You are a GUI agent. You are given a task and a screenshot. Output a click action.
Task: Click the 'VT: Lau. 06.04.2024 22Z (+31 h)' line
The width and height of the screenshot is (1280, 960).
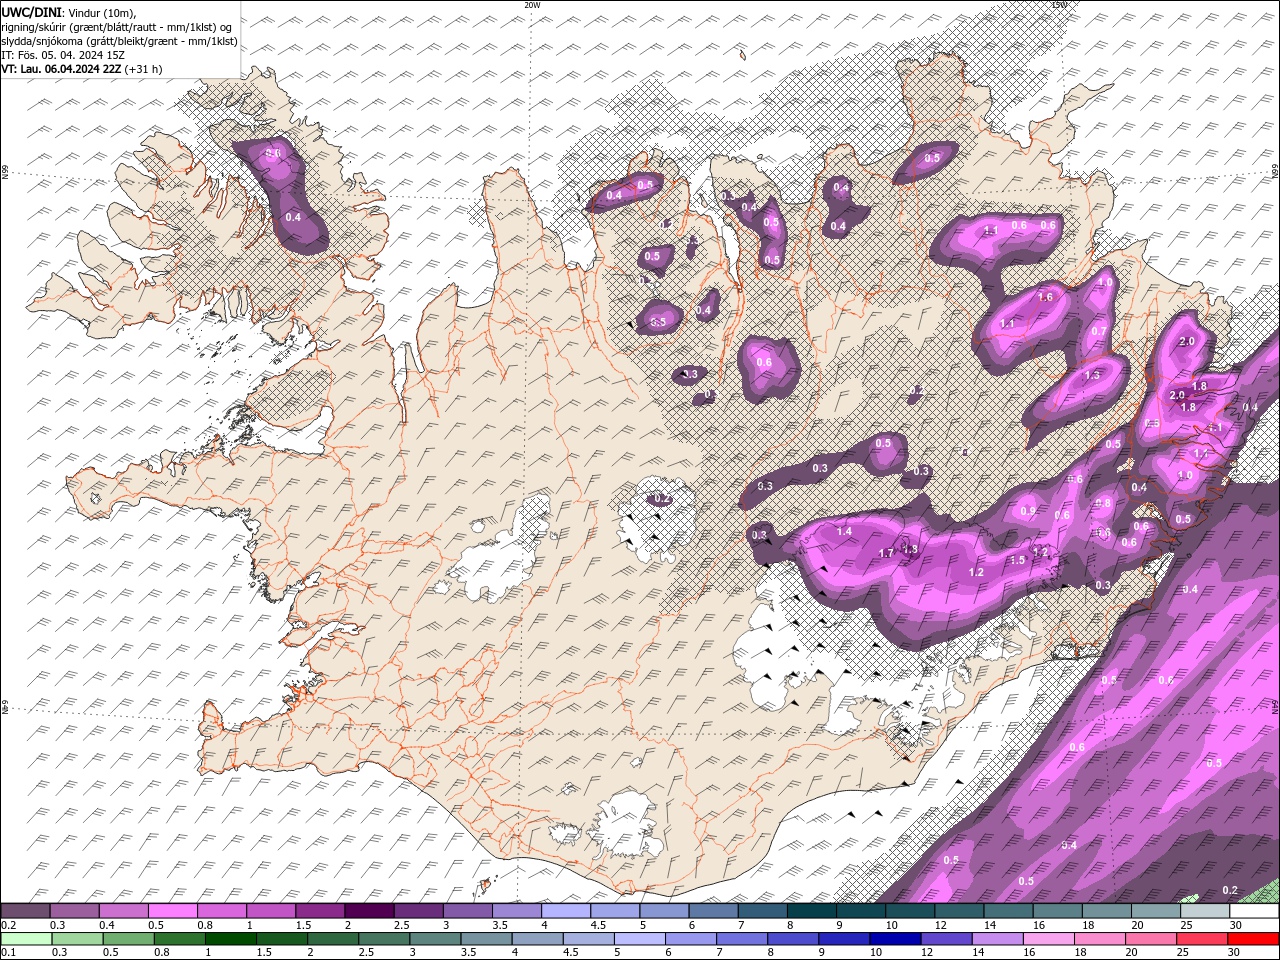point(82,69)
